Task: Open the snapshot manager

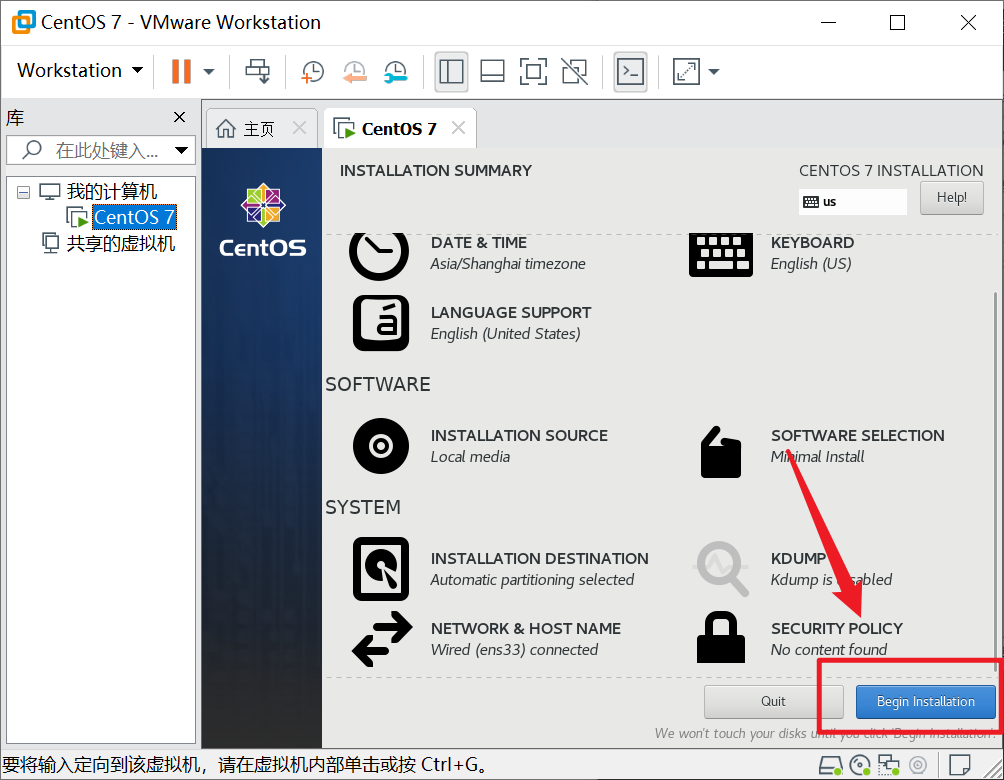Action: click(x=395, y=72)
